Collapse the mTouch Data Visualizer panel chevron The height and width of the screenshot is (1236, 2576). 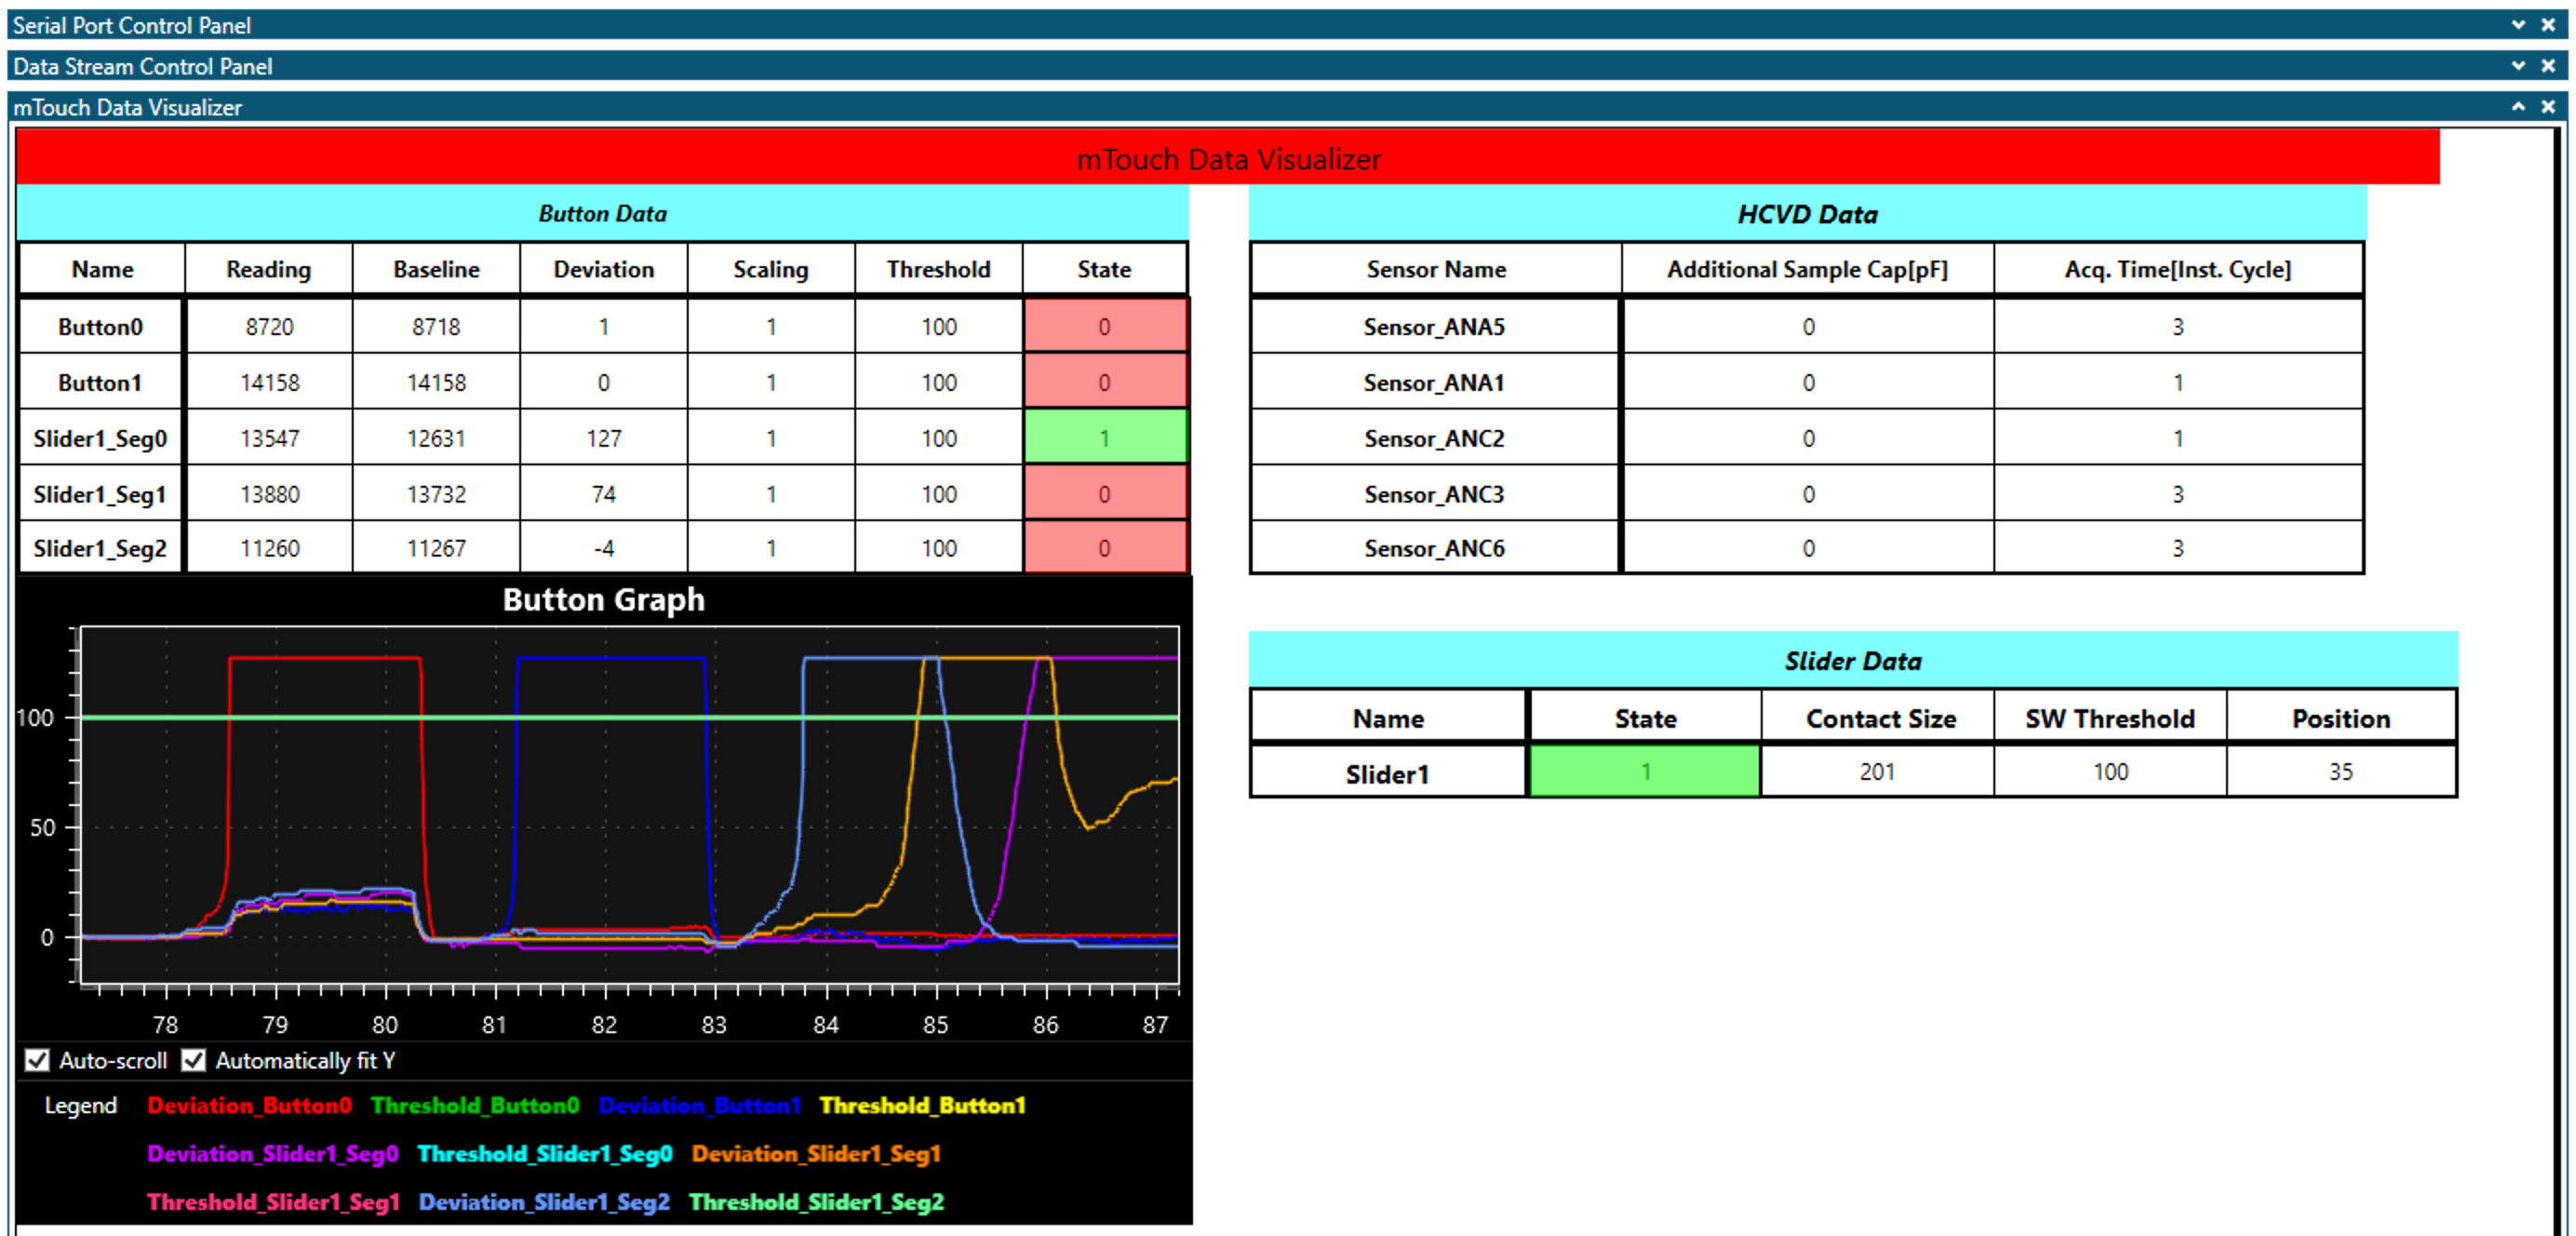point(2518,107)
